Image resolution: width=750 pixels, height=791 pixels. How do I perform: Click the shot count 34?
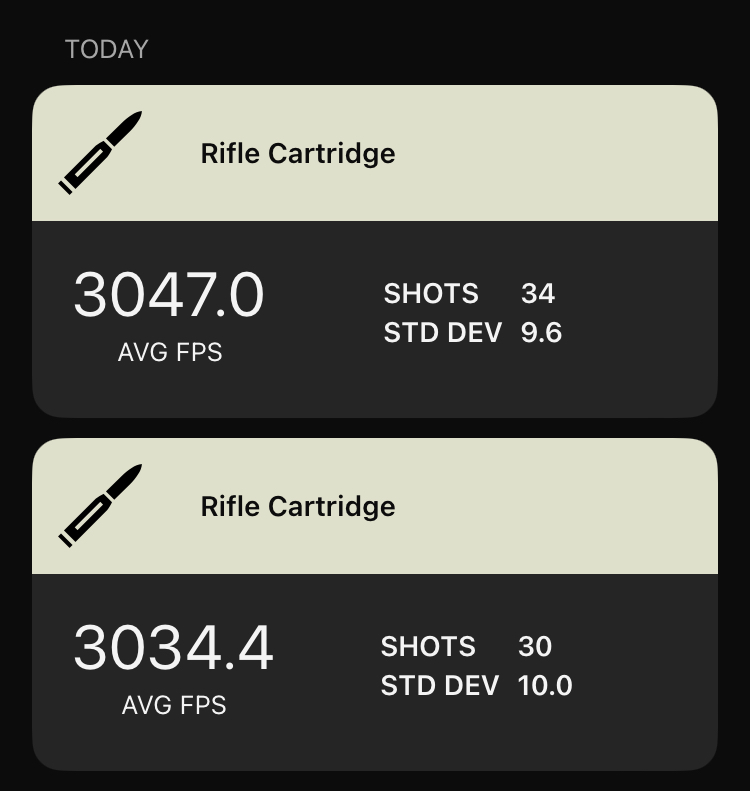[x=538, y=293]
